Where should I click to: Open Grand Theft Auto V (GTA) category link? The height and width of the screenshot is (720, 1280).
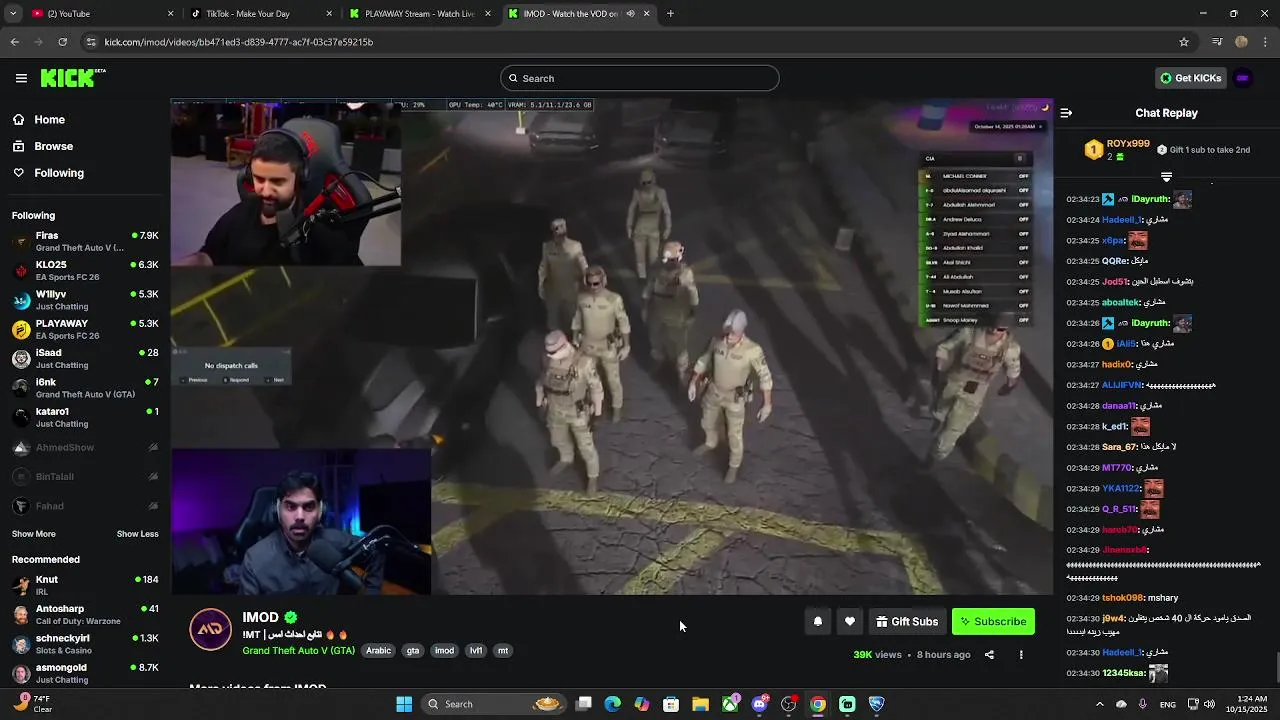(298, 651)
